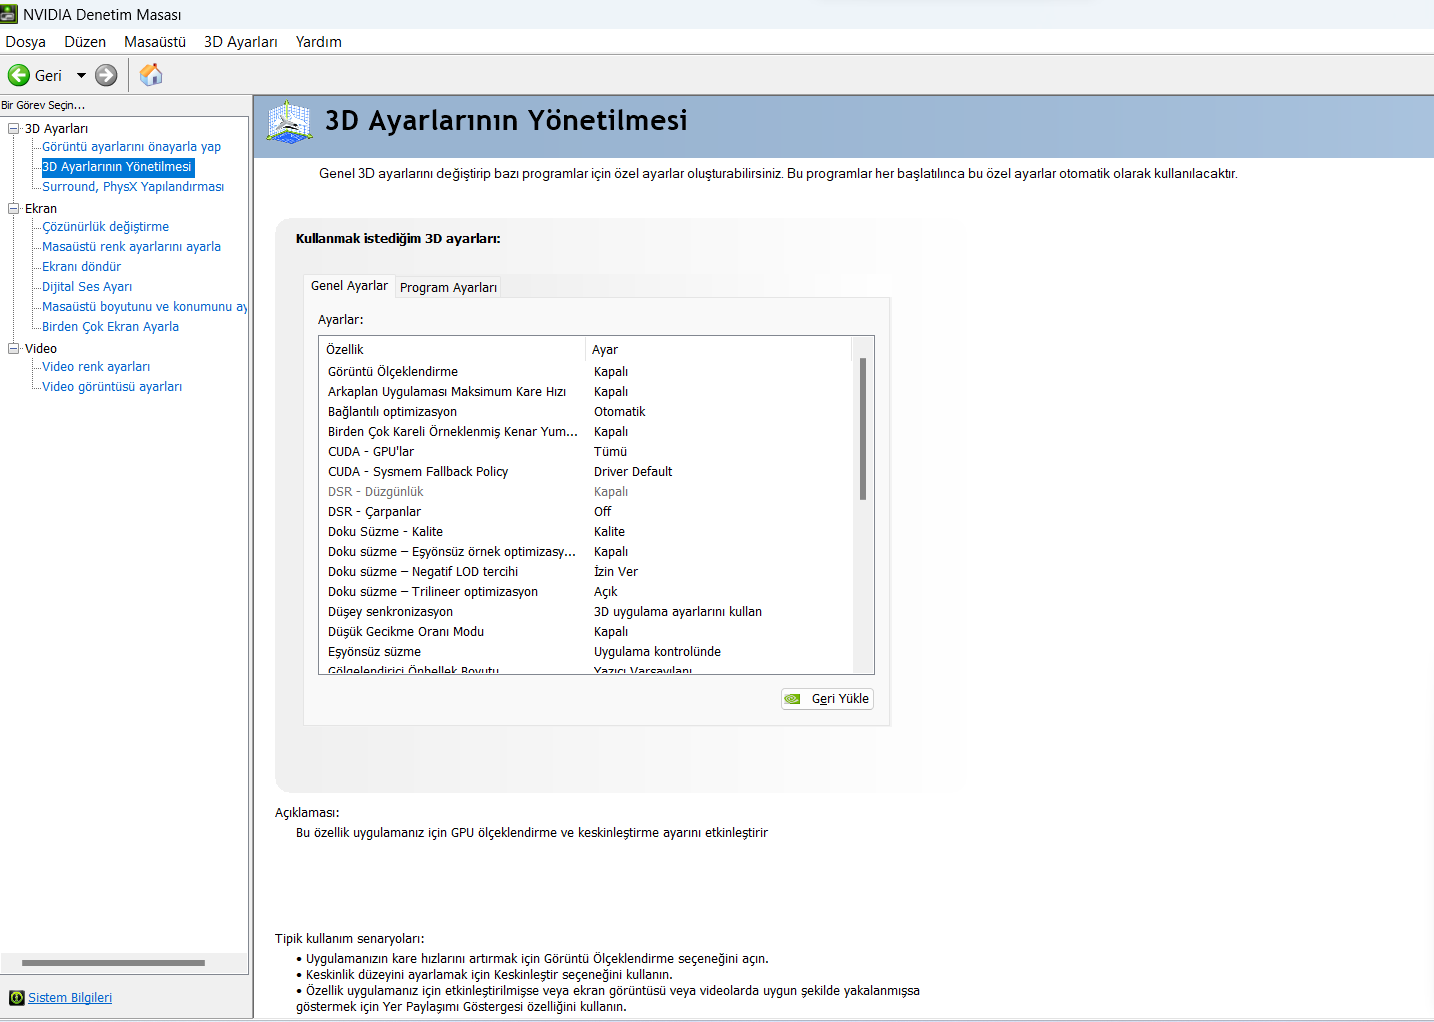Collapse the 3D Ayarları tree node

point(14,128)
